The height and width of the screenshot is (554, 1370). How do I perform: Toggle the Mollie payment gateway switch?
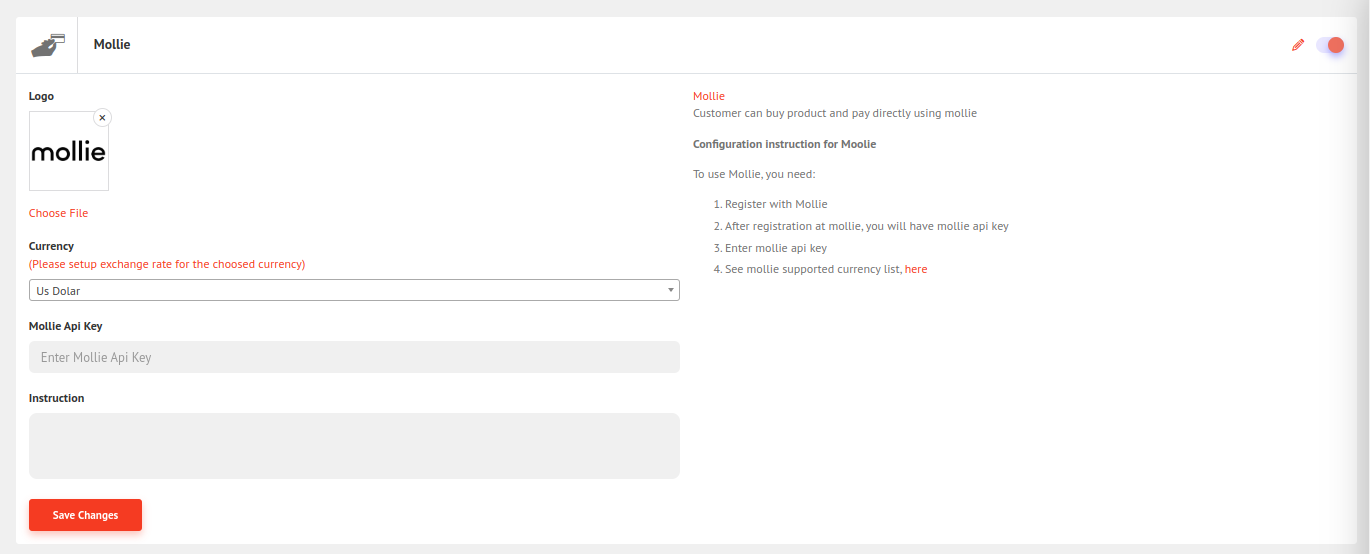[1330, 45]
